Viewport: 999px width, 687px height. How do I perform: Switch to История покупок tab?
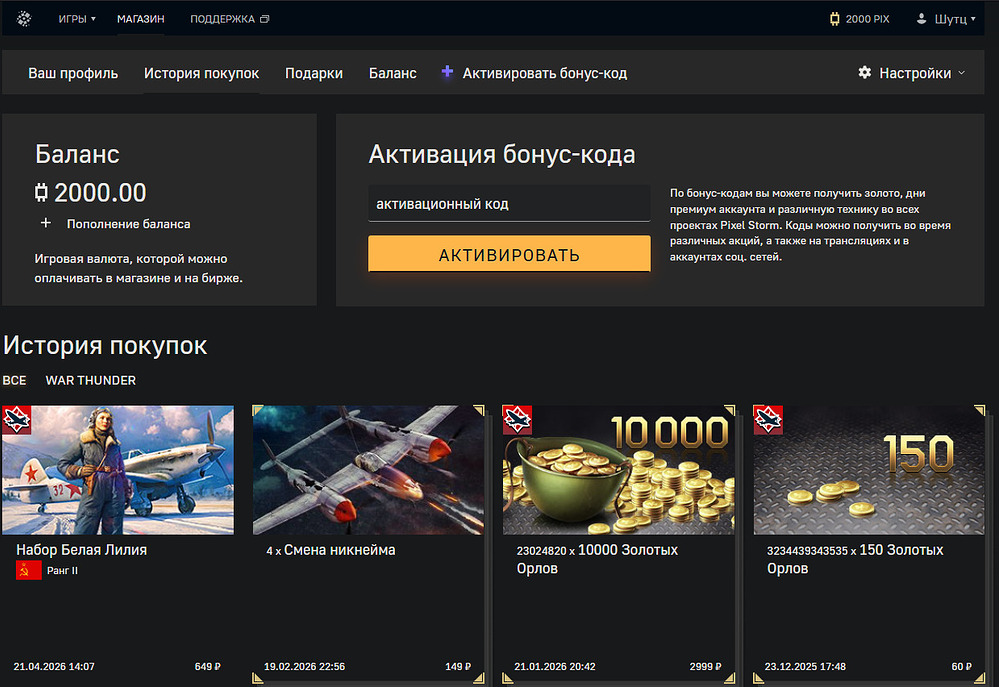pos(201,73)
